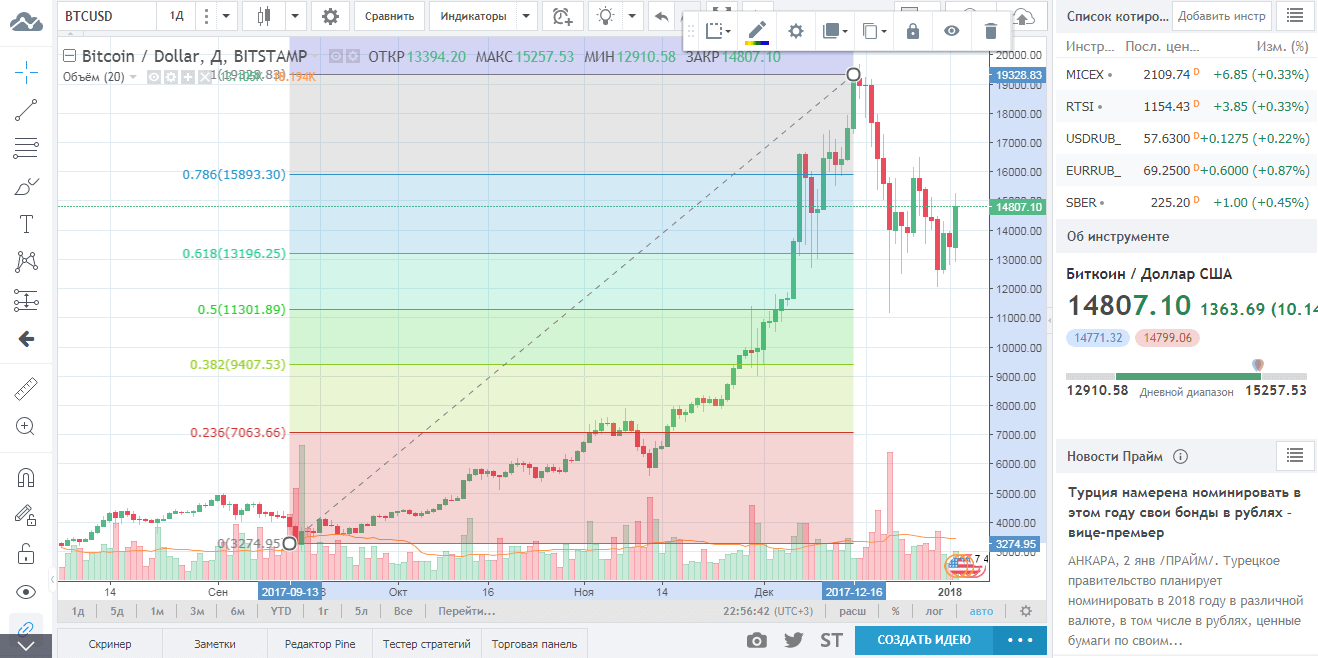Click the line color pencil swatch

[757, 31]
